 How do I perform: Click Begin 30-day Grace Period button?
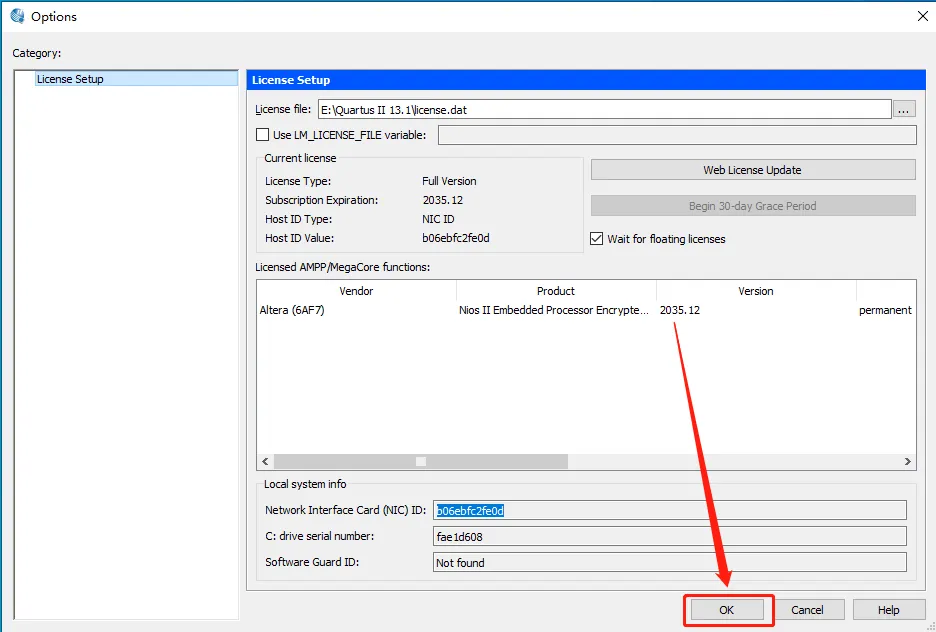point(752,206)
